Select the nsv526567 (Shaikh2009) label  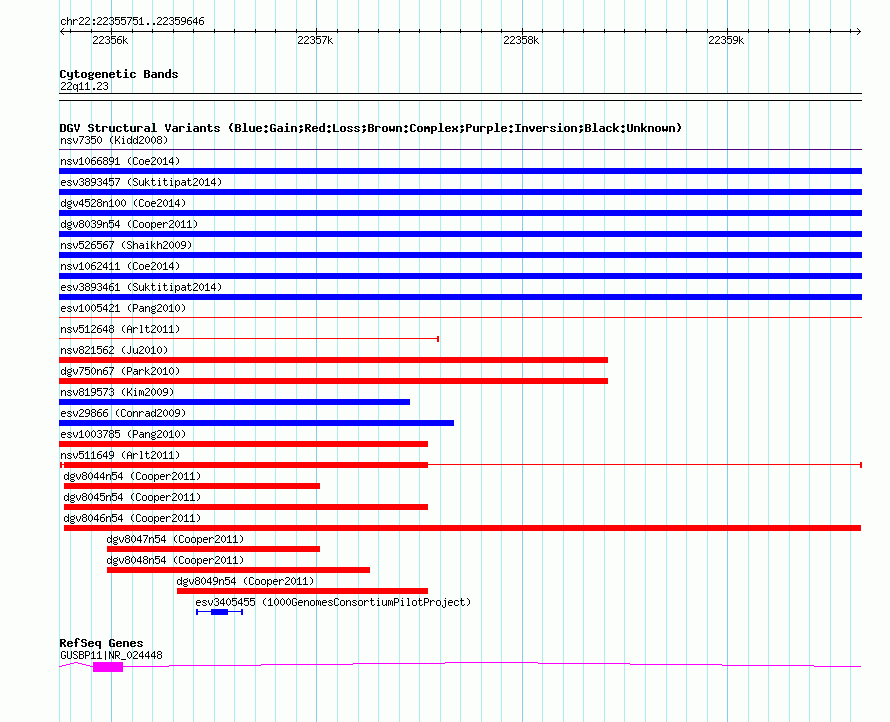(126, 245)
